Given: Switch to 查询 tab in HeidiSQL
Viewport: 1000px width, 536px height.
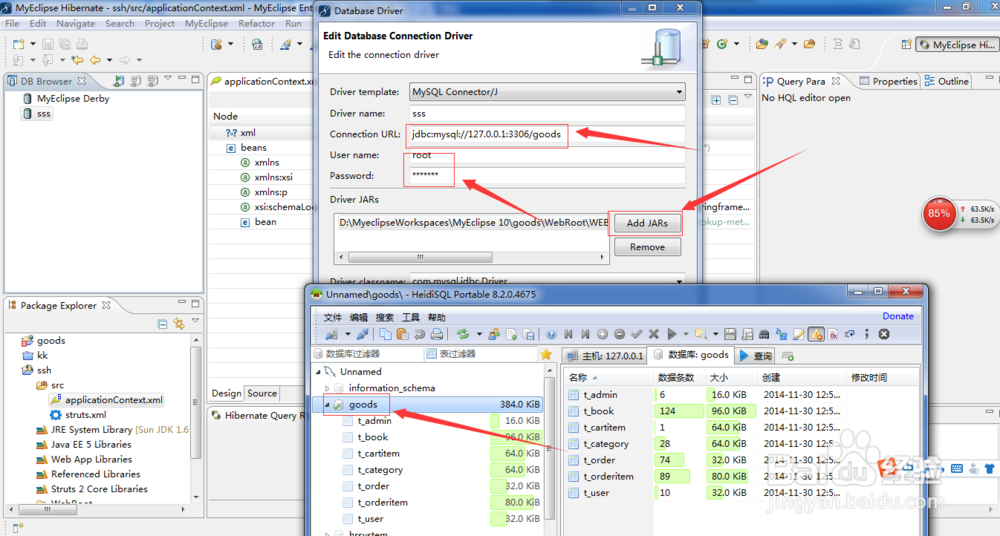Looking at the screenshot, I should click(756, 355).
